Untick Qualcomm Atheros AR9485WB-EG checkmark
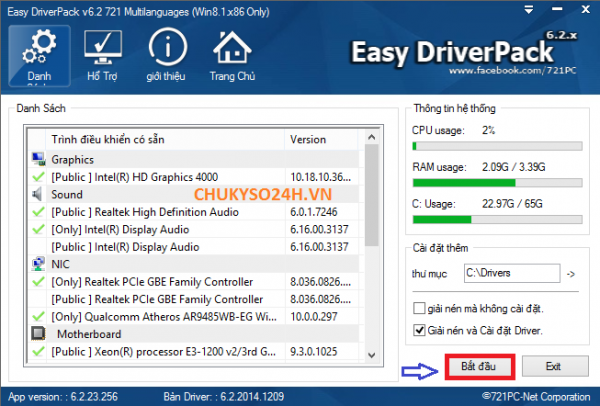Screen dimensions: 600x406 (38, 316)
